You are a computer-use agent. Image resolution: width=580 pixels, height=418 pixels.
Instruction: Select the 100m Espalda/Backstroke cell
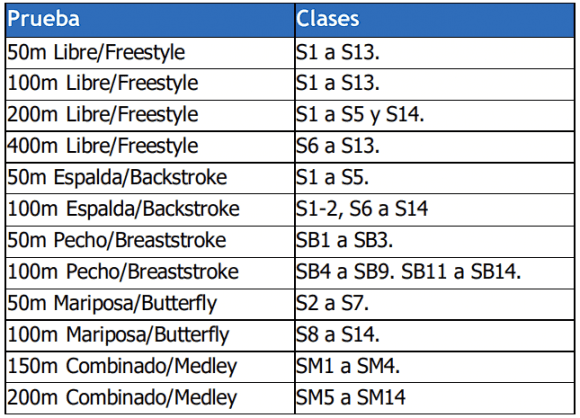pyautogui.click(x=150, y=210)
